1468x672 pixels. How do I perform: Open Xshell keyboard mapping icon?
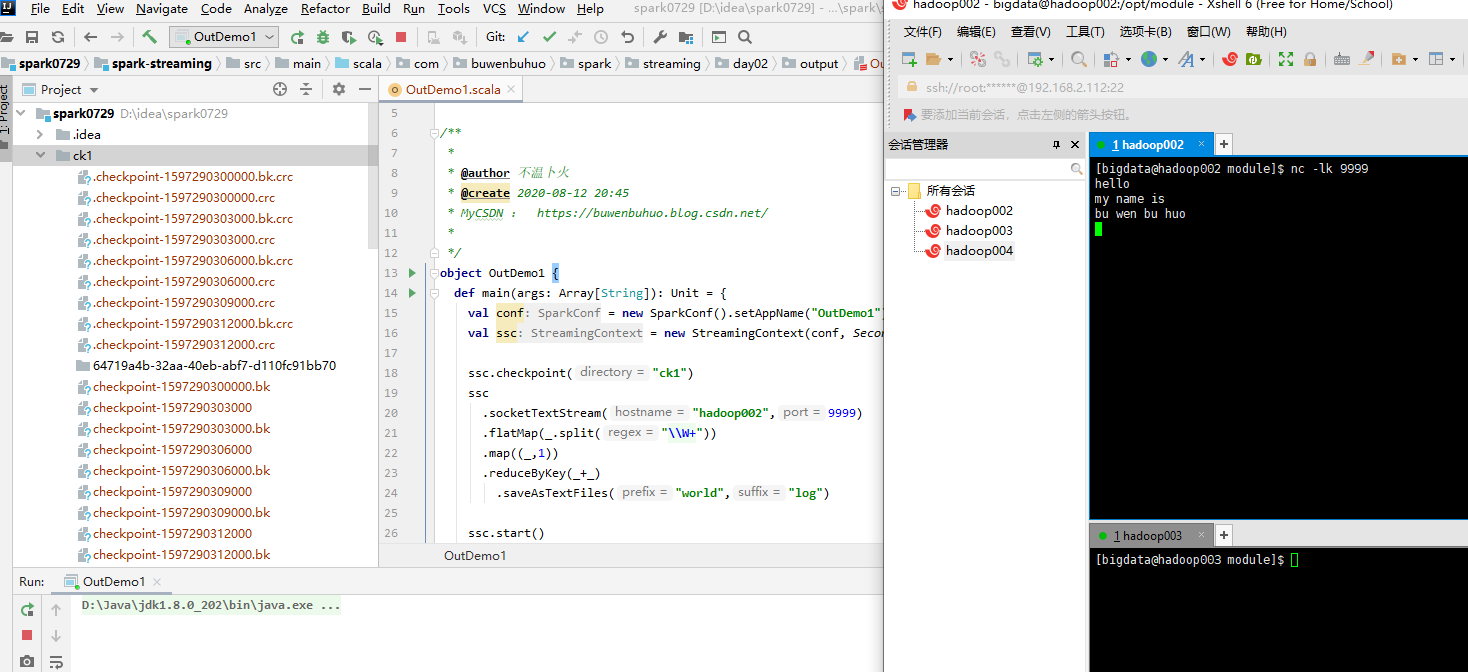coord(1342,59)
